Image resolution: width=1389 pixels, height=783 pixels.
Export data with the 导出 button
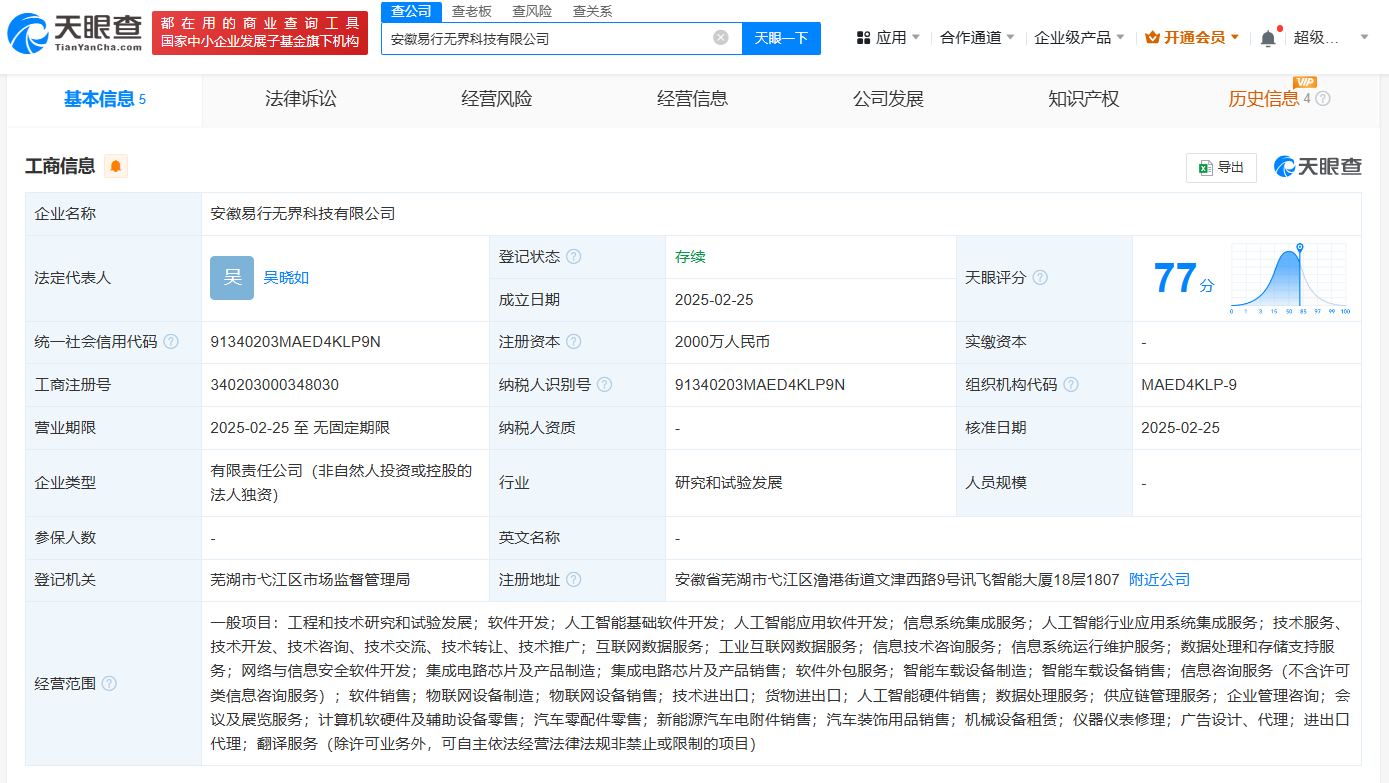point(1221,167)
